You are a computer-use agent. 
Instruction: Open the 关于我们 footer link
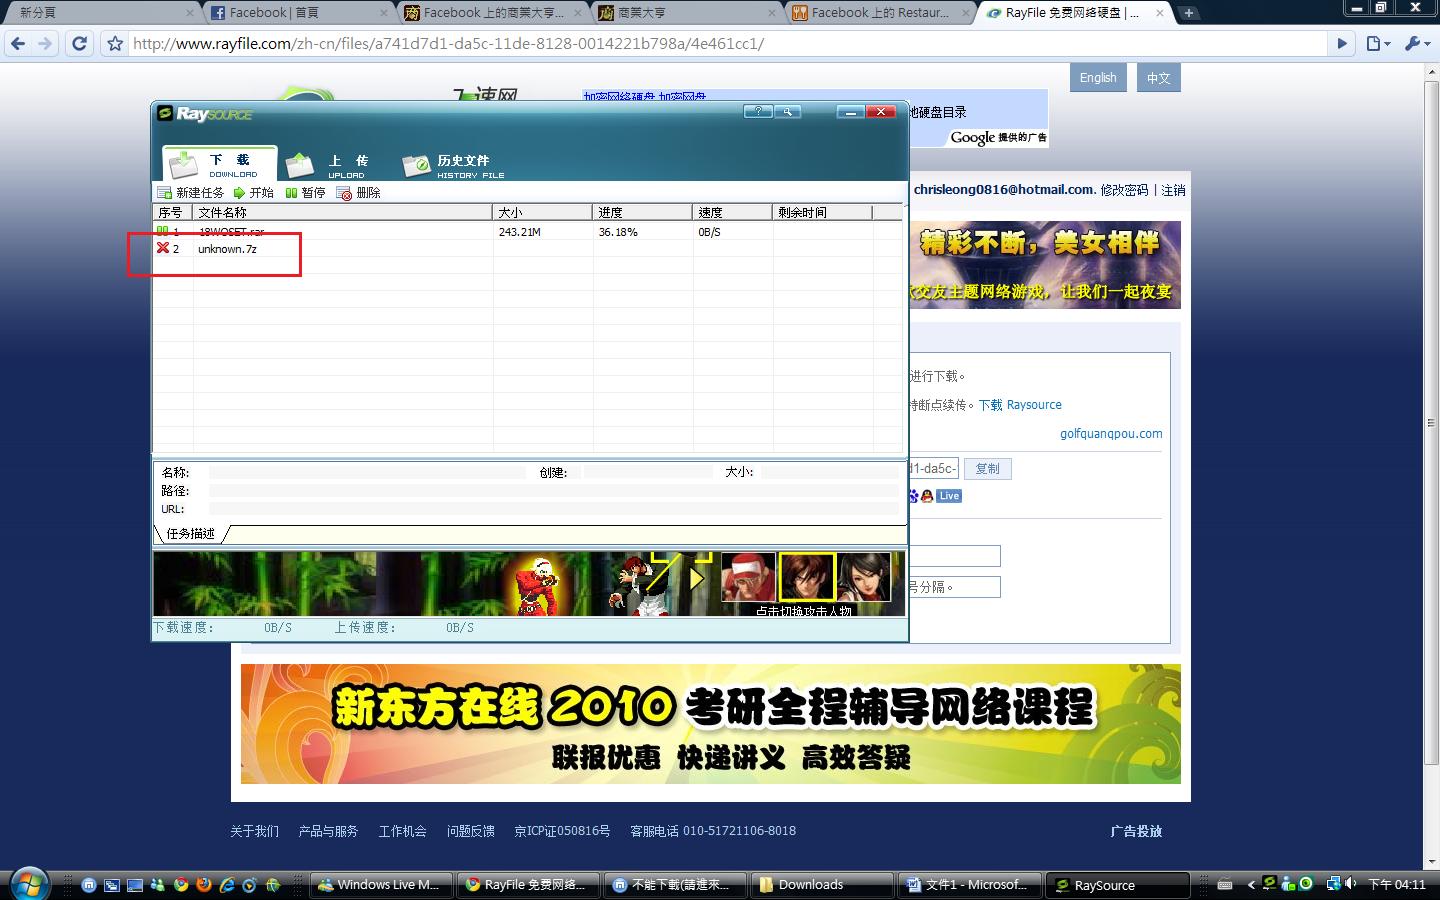pos(254,831)
